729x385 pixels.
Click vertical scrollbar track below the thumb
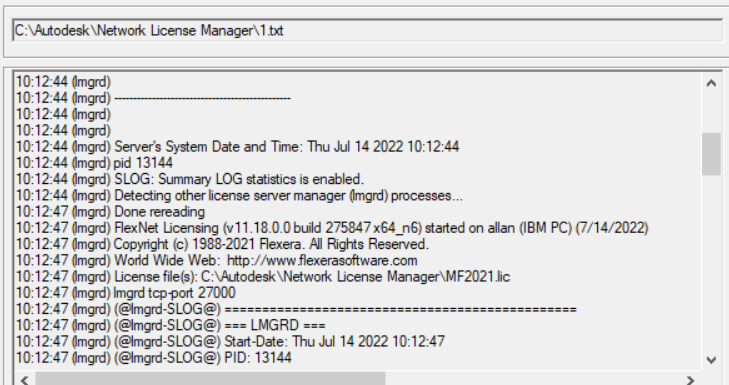coord(711,263)
